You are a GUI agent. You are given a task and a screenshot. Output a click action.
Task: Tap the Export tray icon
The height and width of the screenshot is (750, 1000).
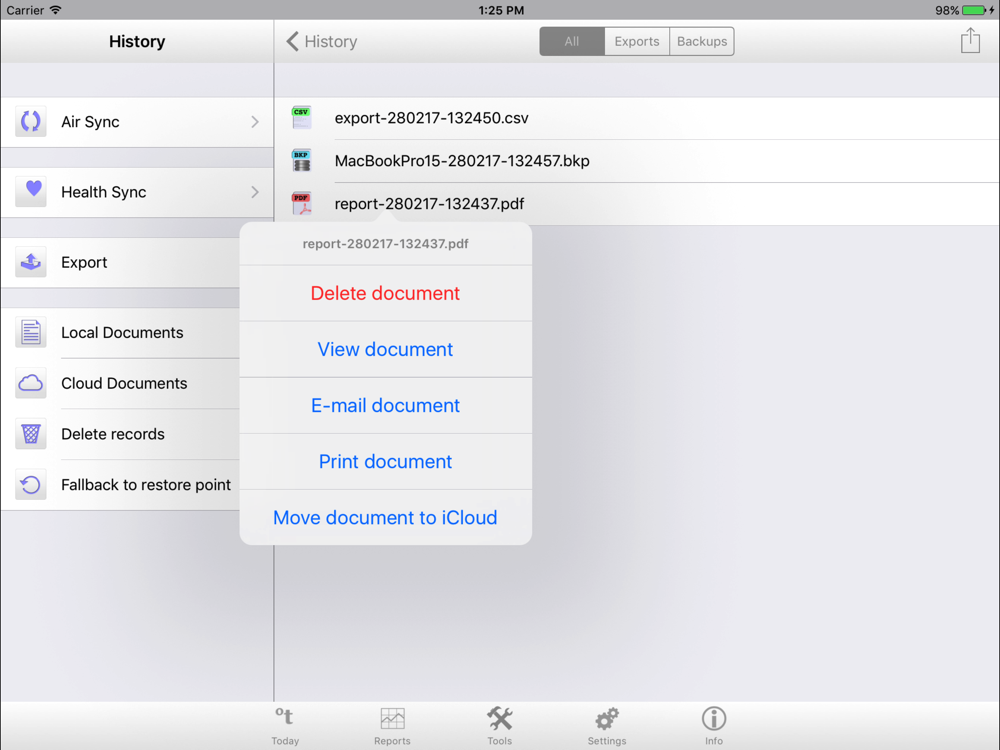coord(31,261)
